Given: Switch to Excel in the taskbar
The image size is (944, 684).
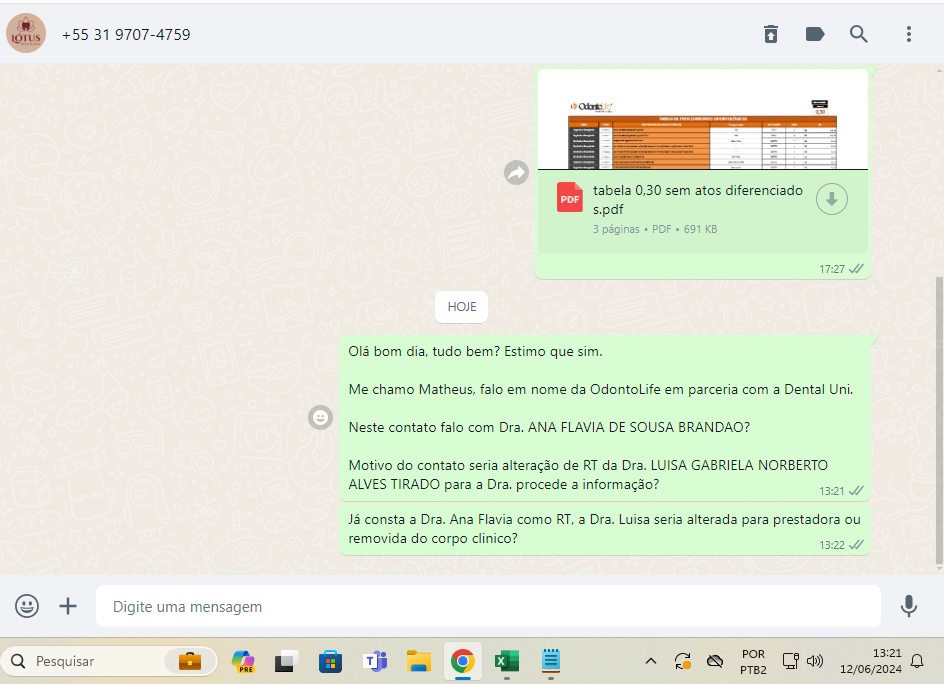Looking at the screenshot, I should click(506, 662).
